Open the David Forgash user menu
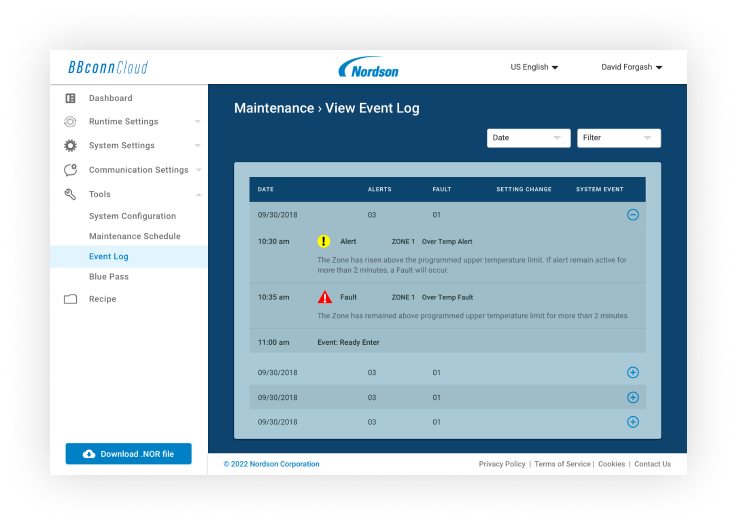Image resolution: width=737 pixels, height=525 pixels. coord(632,67)
